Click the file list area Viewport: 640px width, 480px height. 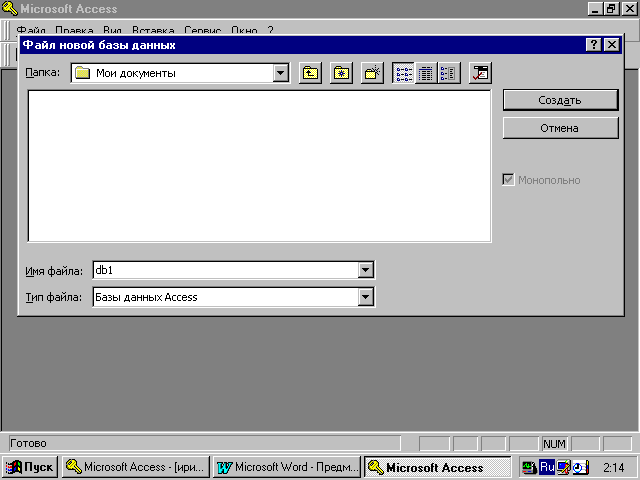tap(260, 166)
